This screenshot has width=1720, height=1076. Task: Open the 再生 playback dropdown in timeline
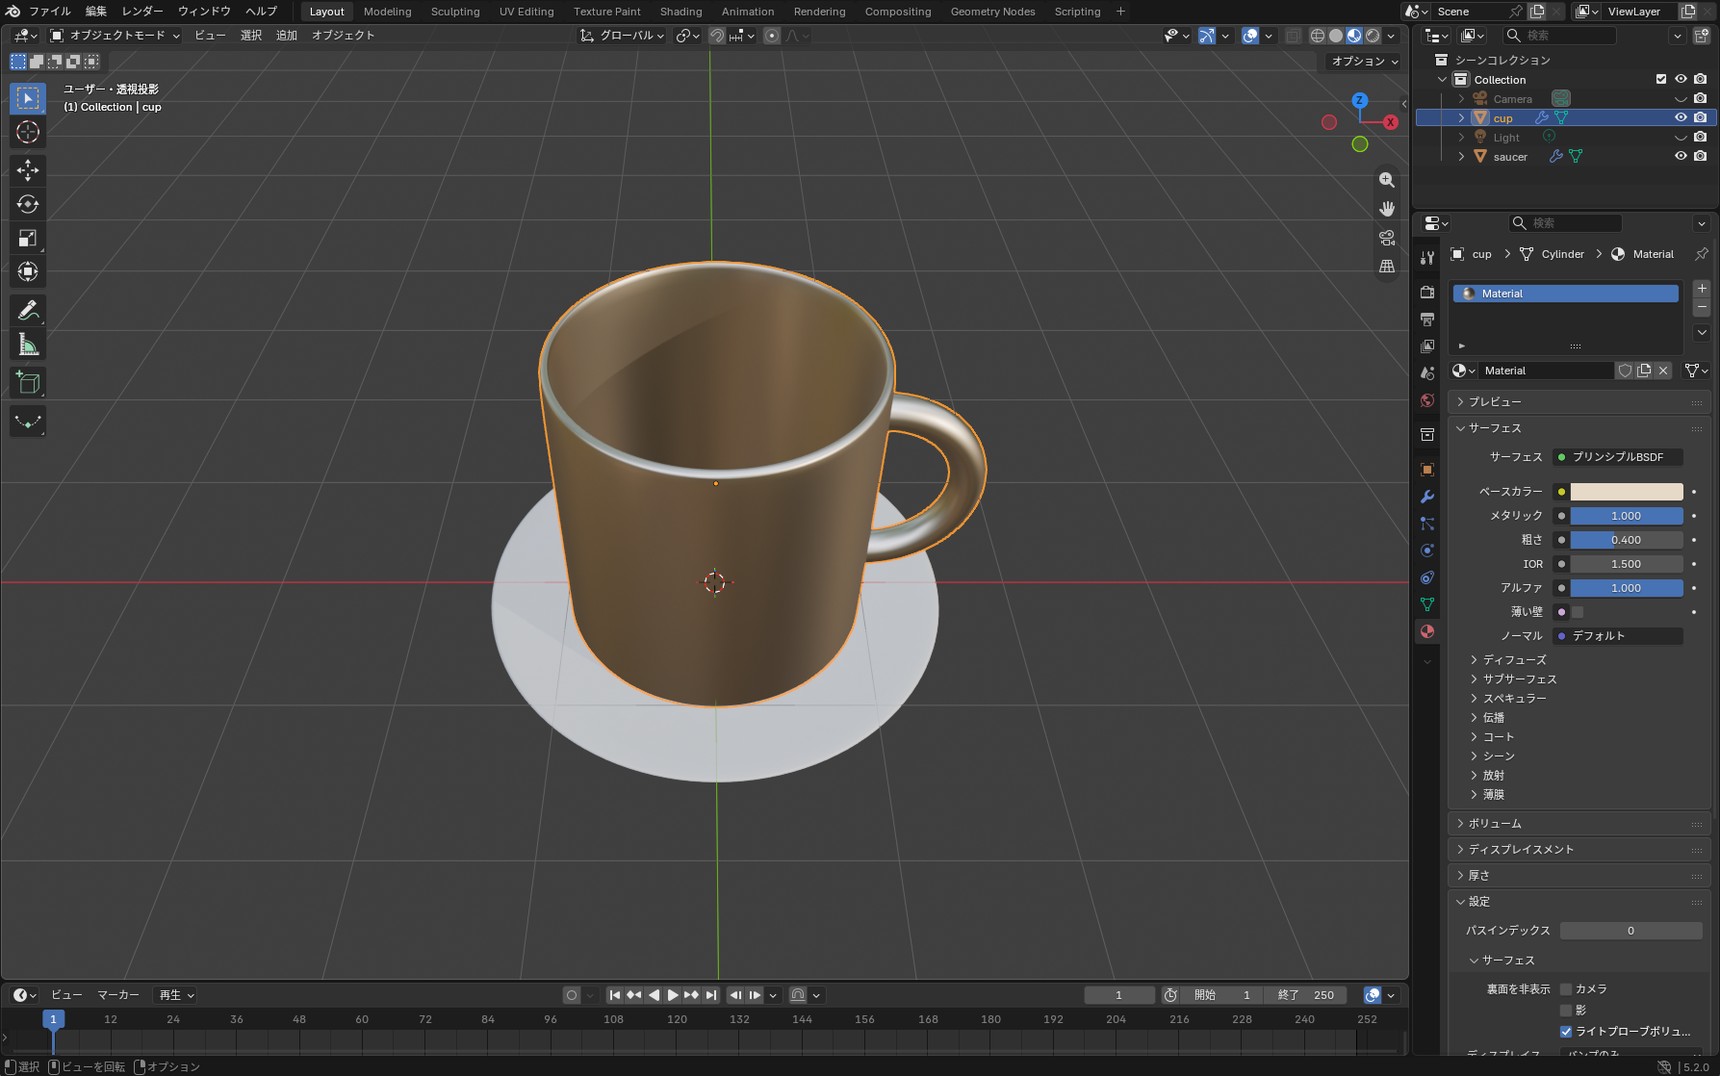177,995
